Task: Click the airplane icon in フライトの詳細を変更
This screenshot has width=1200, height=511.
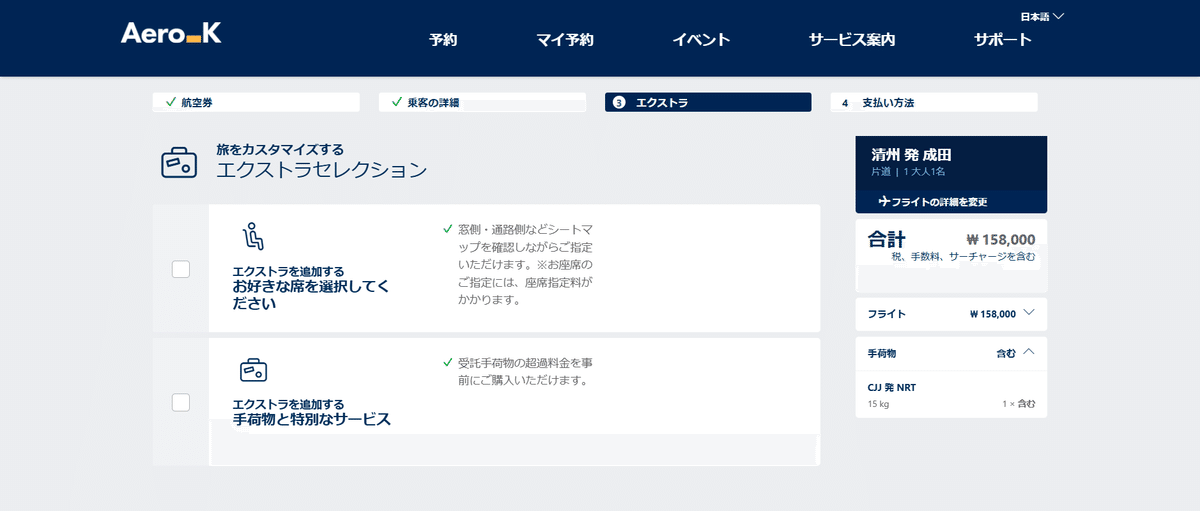Action: pyautogui.click(x=884, y=201)
